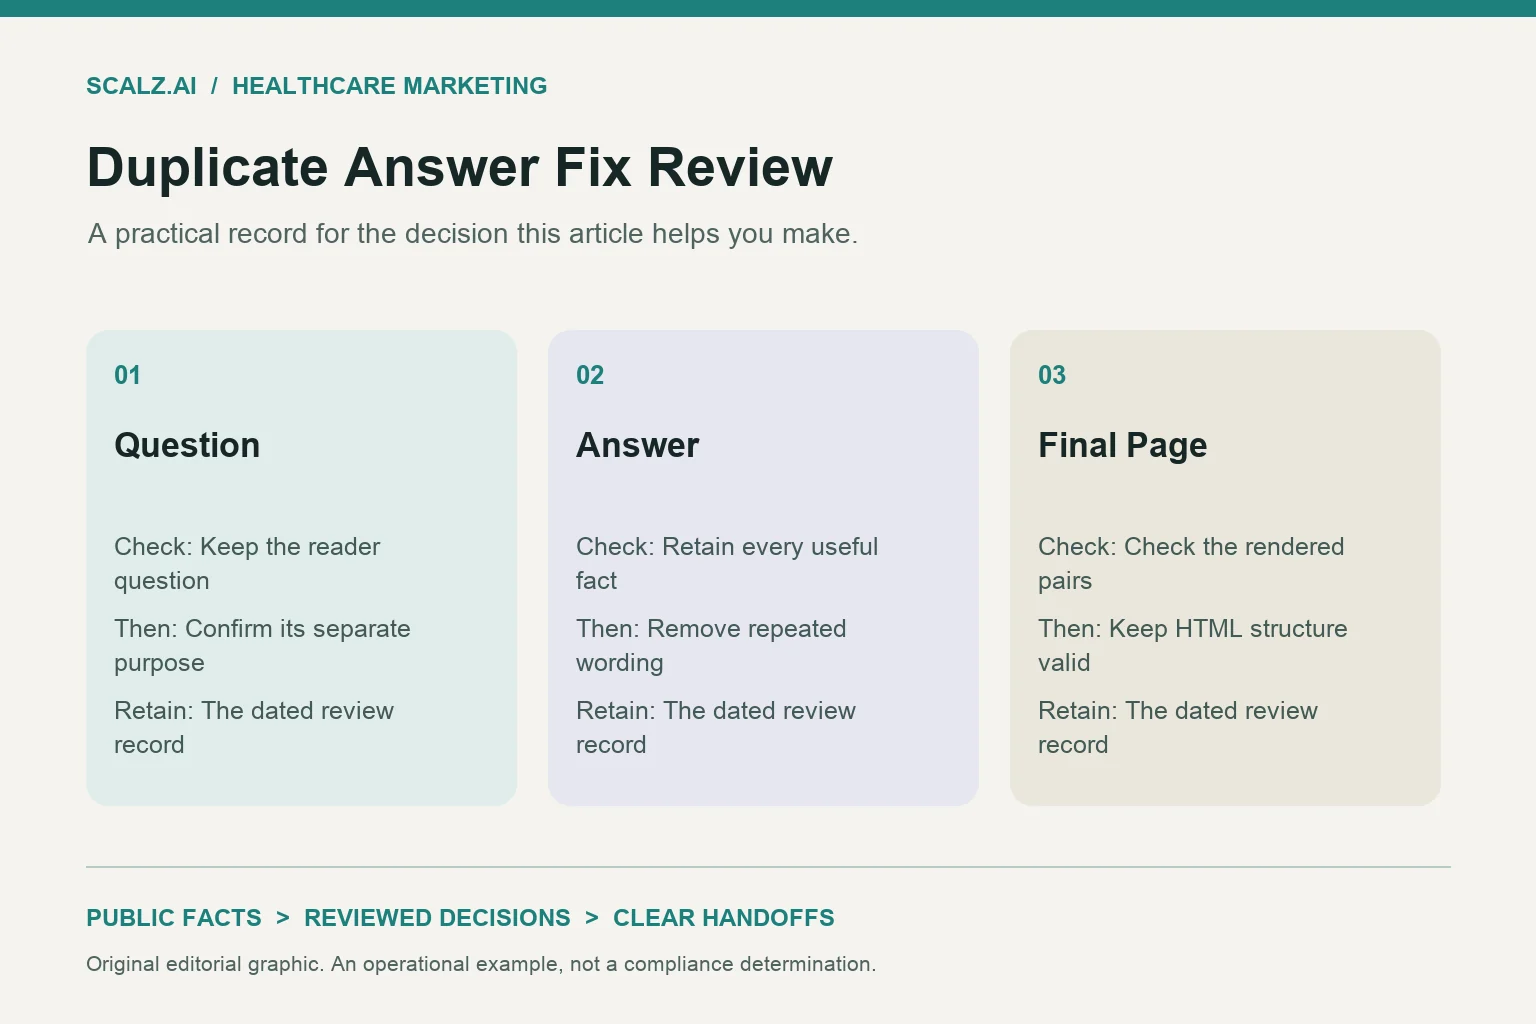Screen dimensions: 1536x1024
Task: Click the number 02 on Answer card
Action: pos(590,375)
